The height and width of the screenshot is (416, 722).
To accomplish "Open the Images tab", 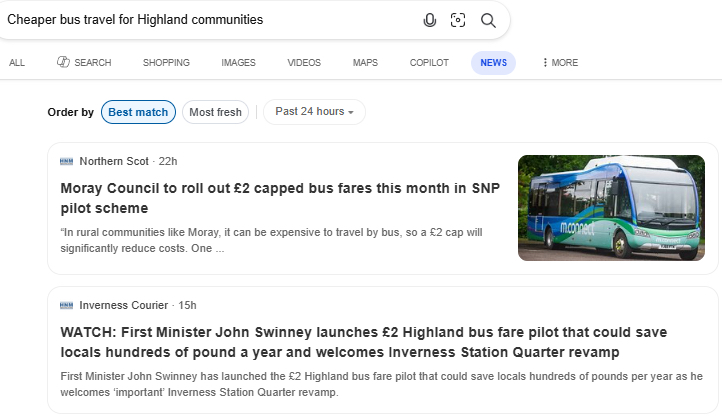I will click(x=238, y=63).
